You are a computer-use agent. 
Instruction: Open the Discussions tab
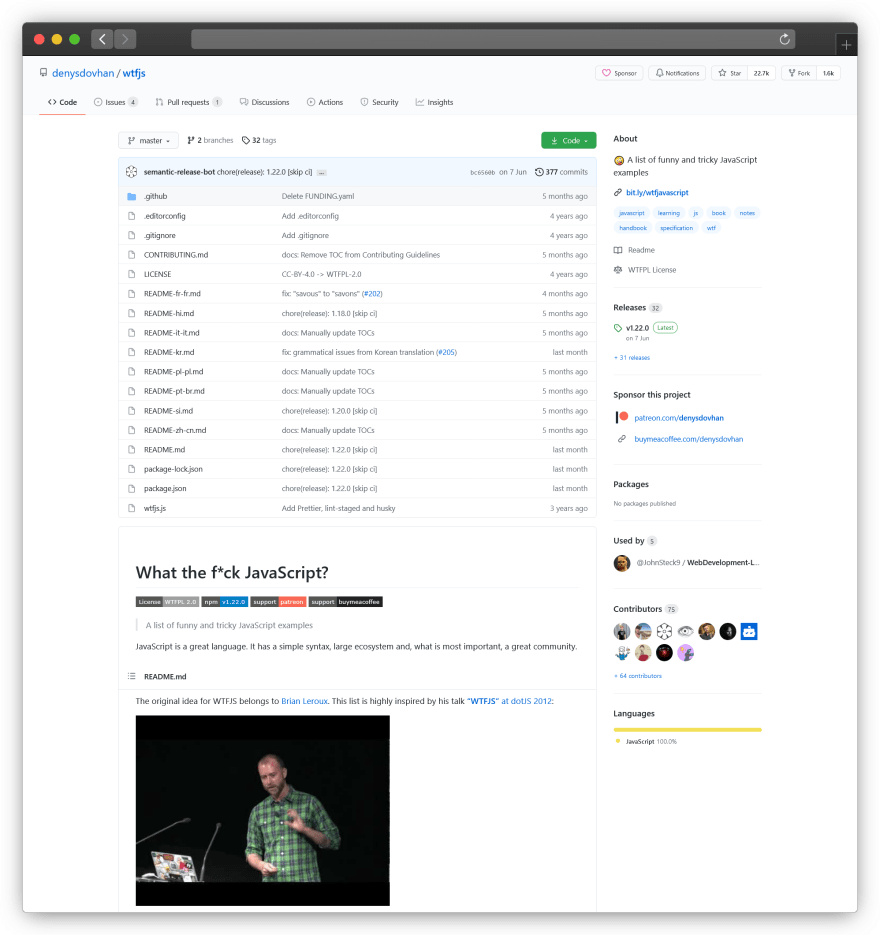point(264,102)
